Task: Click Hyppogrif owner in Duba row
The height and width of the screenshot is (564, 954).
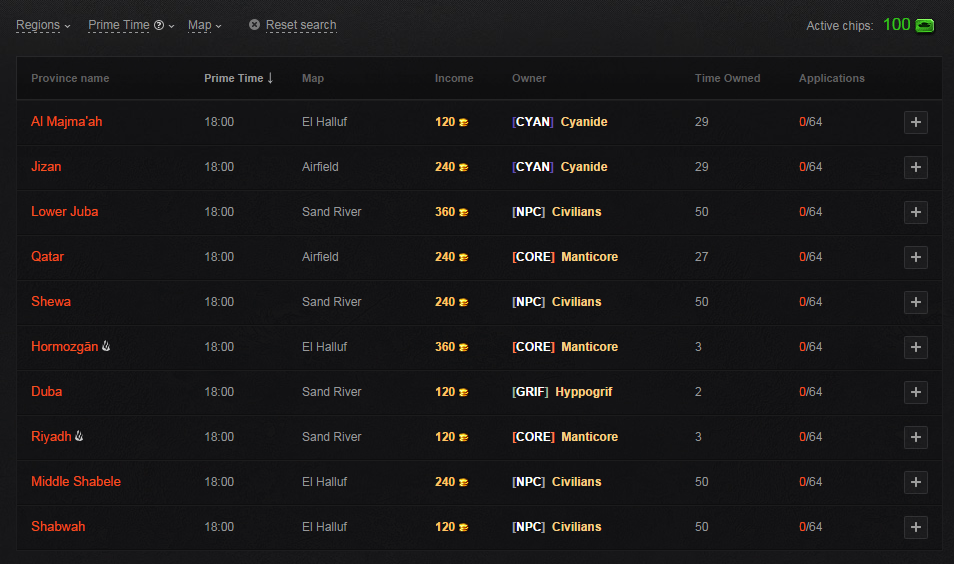Action: [x=584, y=392]
